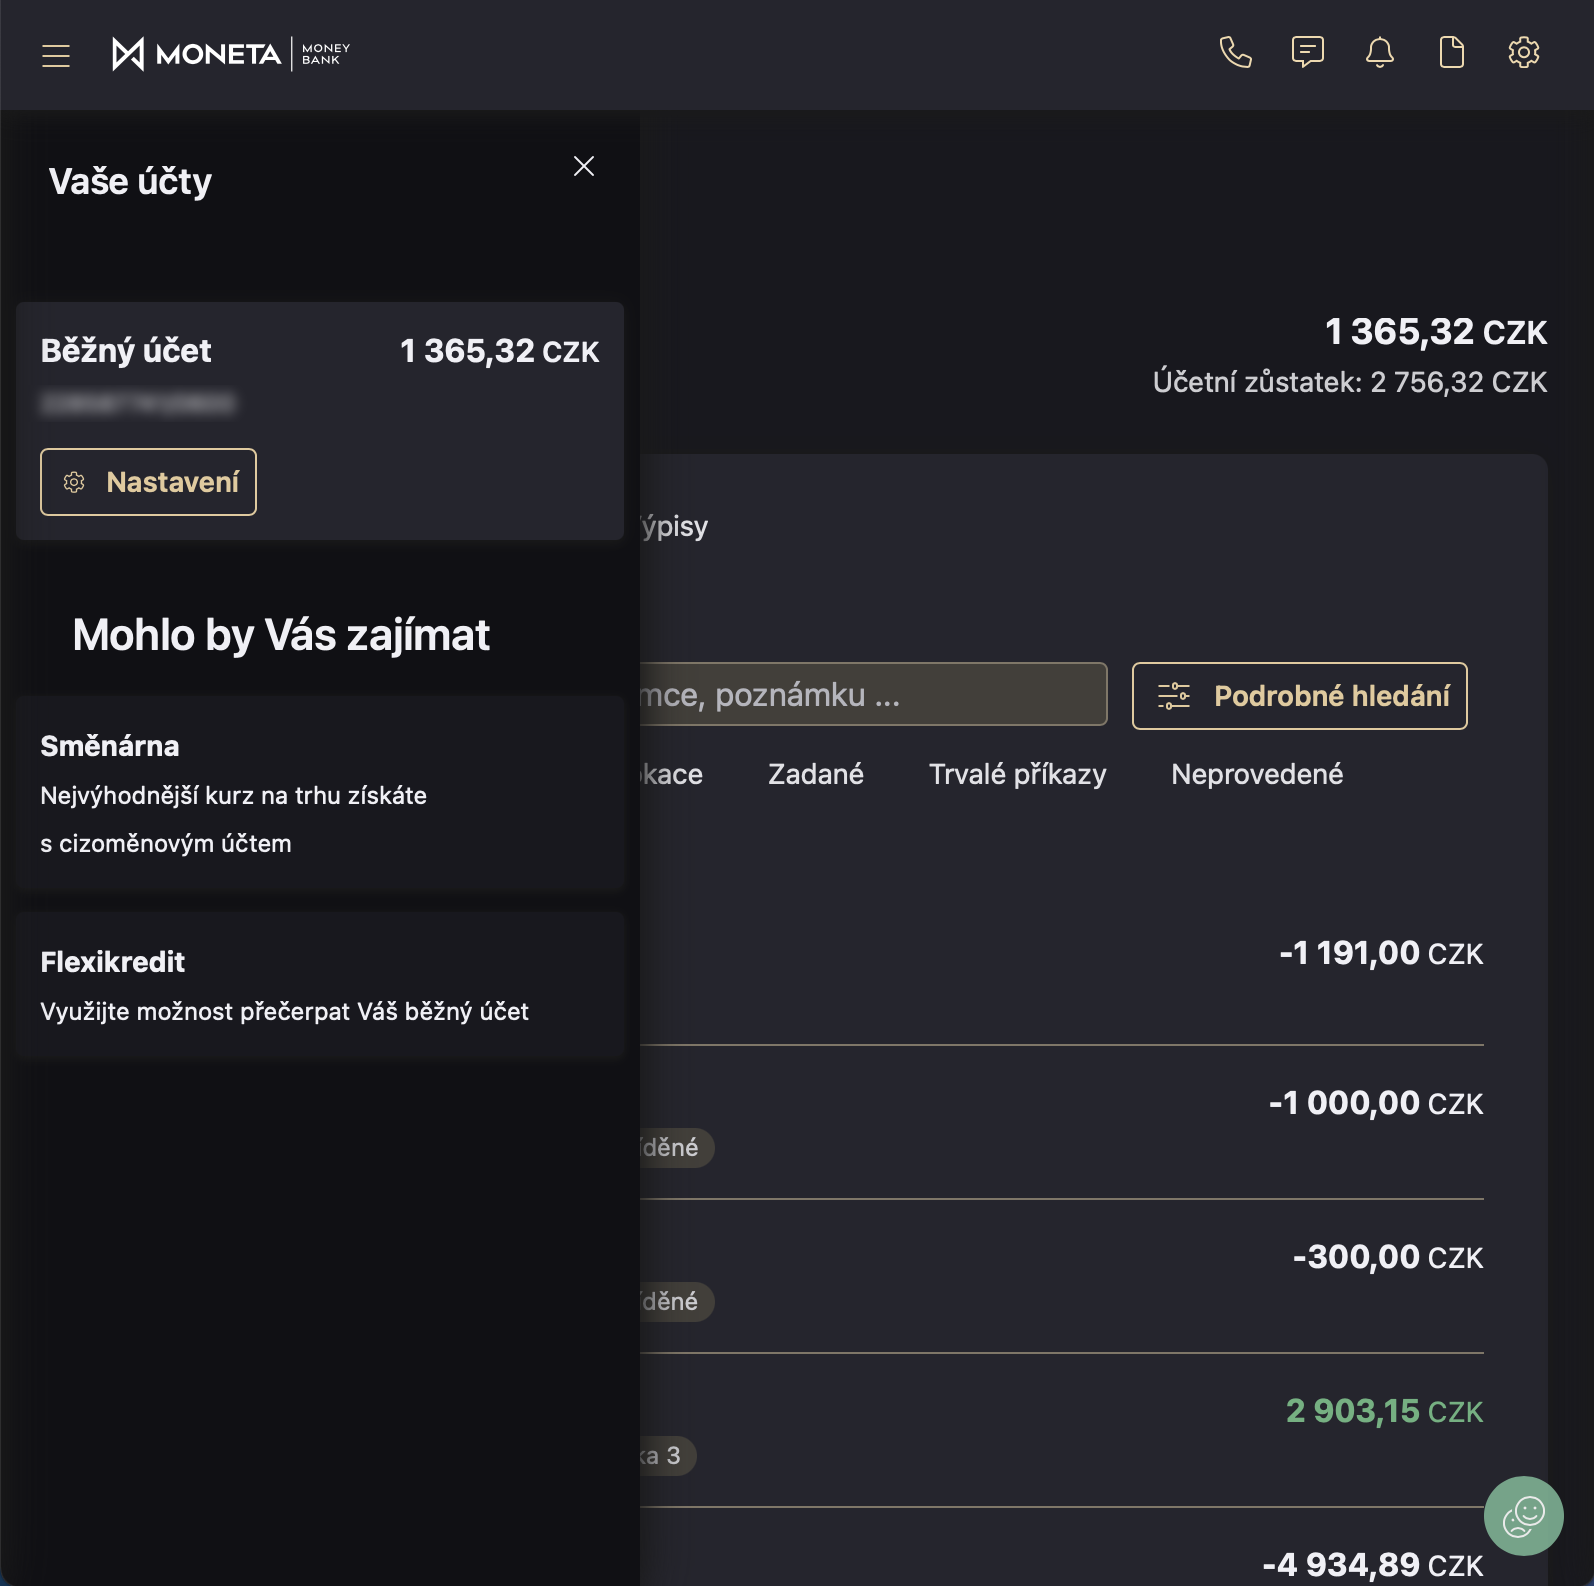Open the documents page icon
1594x1586 pixels.
tap(1451, 52)
